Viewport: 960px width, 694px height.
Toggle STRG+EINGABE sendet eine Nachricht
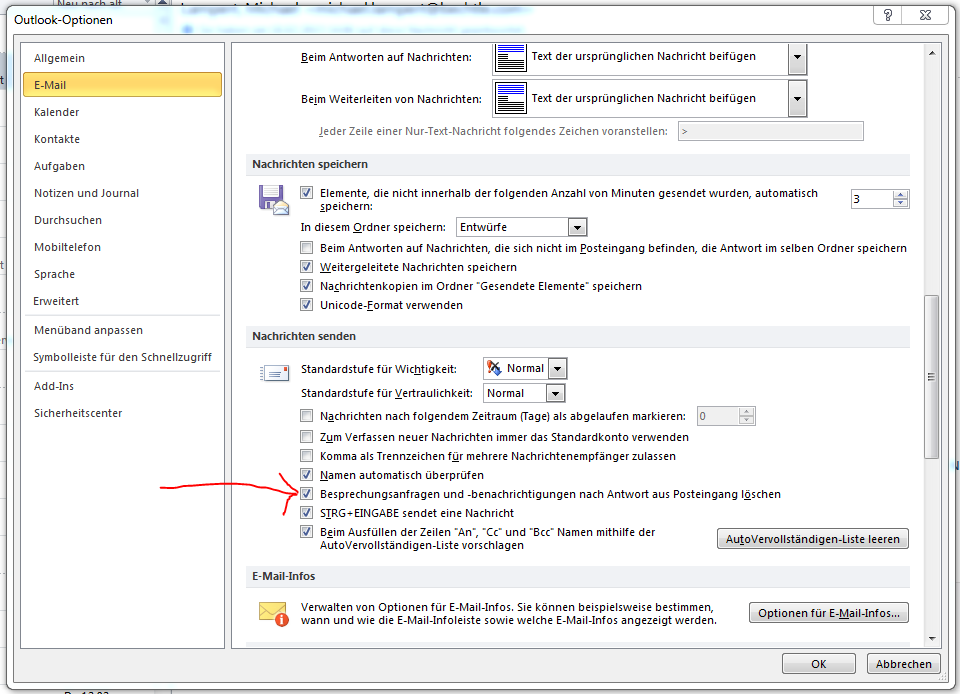[x=306, y=513]
